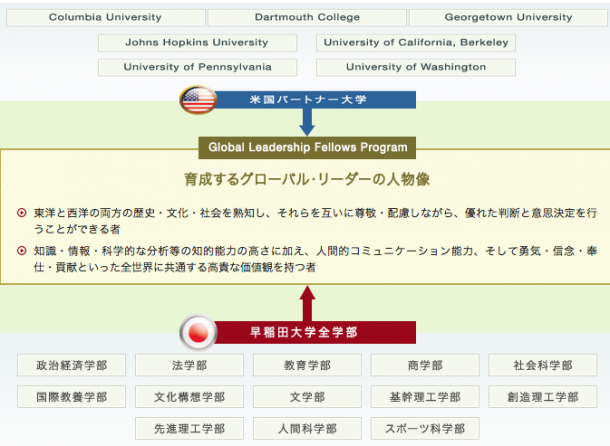Click the text 東洋と西洋の両方の歴史・文化・社会を熟知し
Viewport: 610px width, 446px height.
click(150, 213)
